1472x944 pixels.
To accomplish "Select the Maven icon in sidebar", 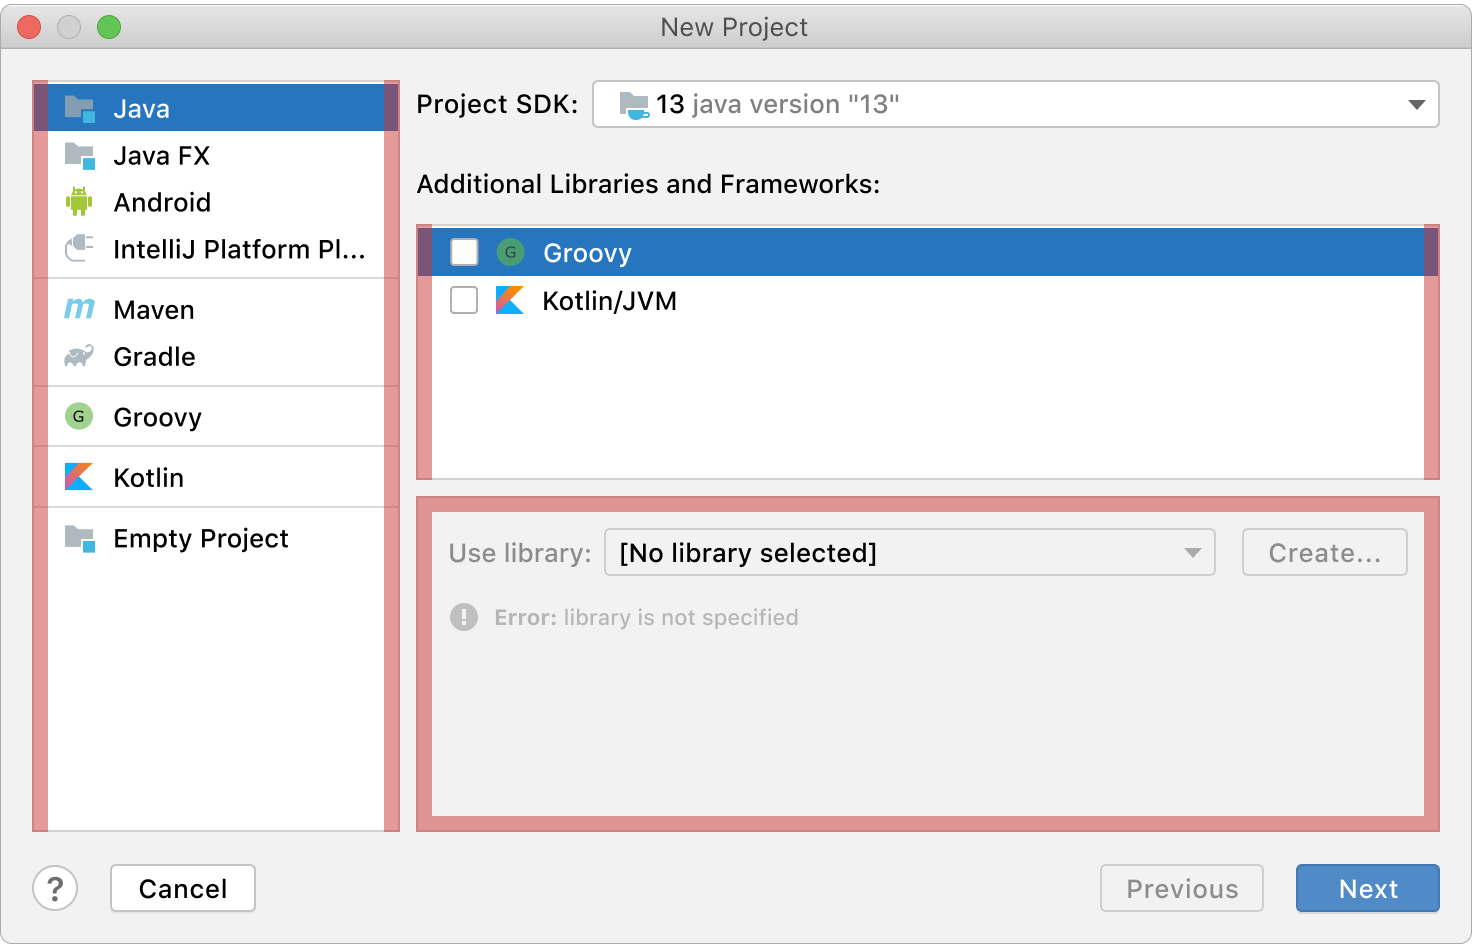I will pyautogui.click(x=79, y=310).
